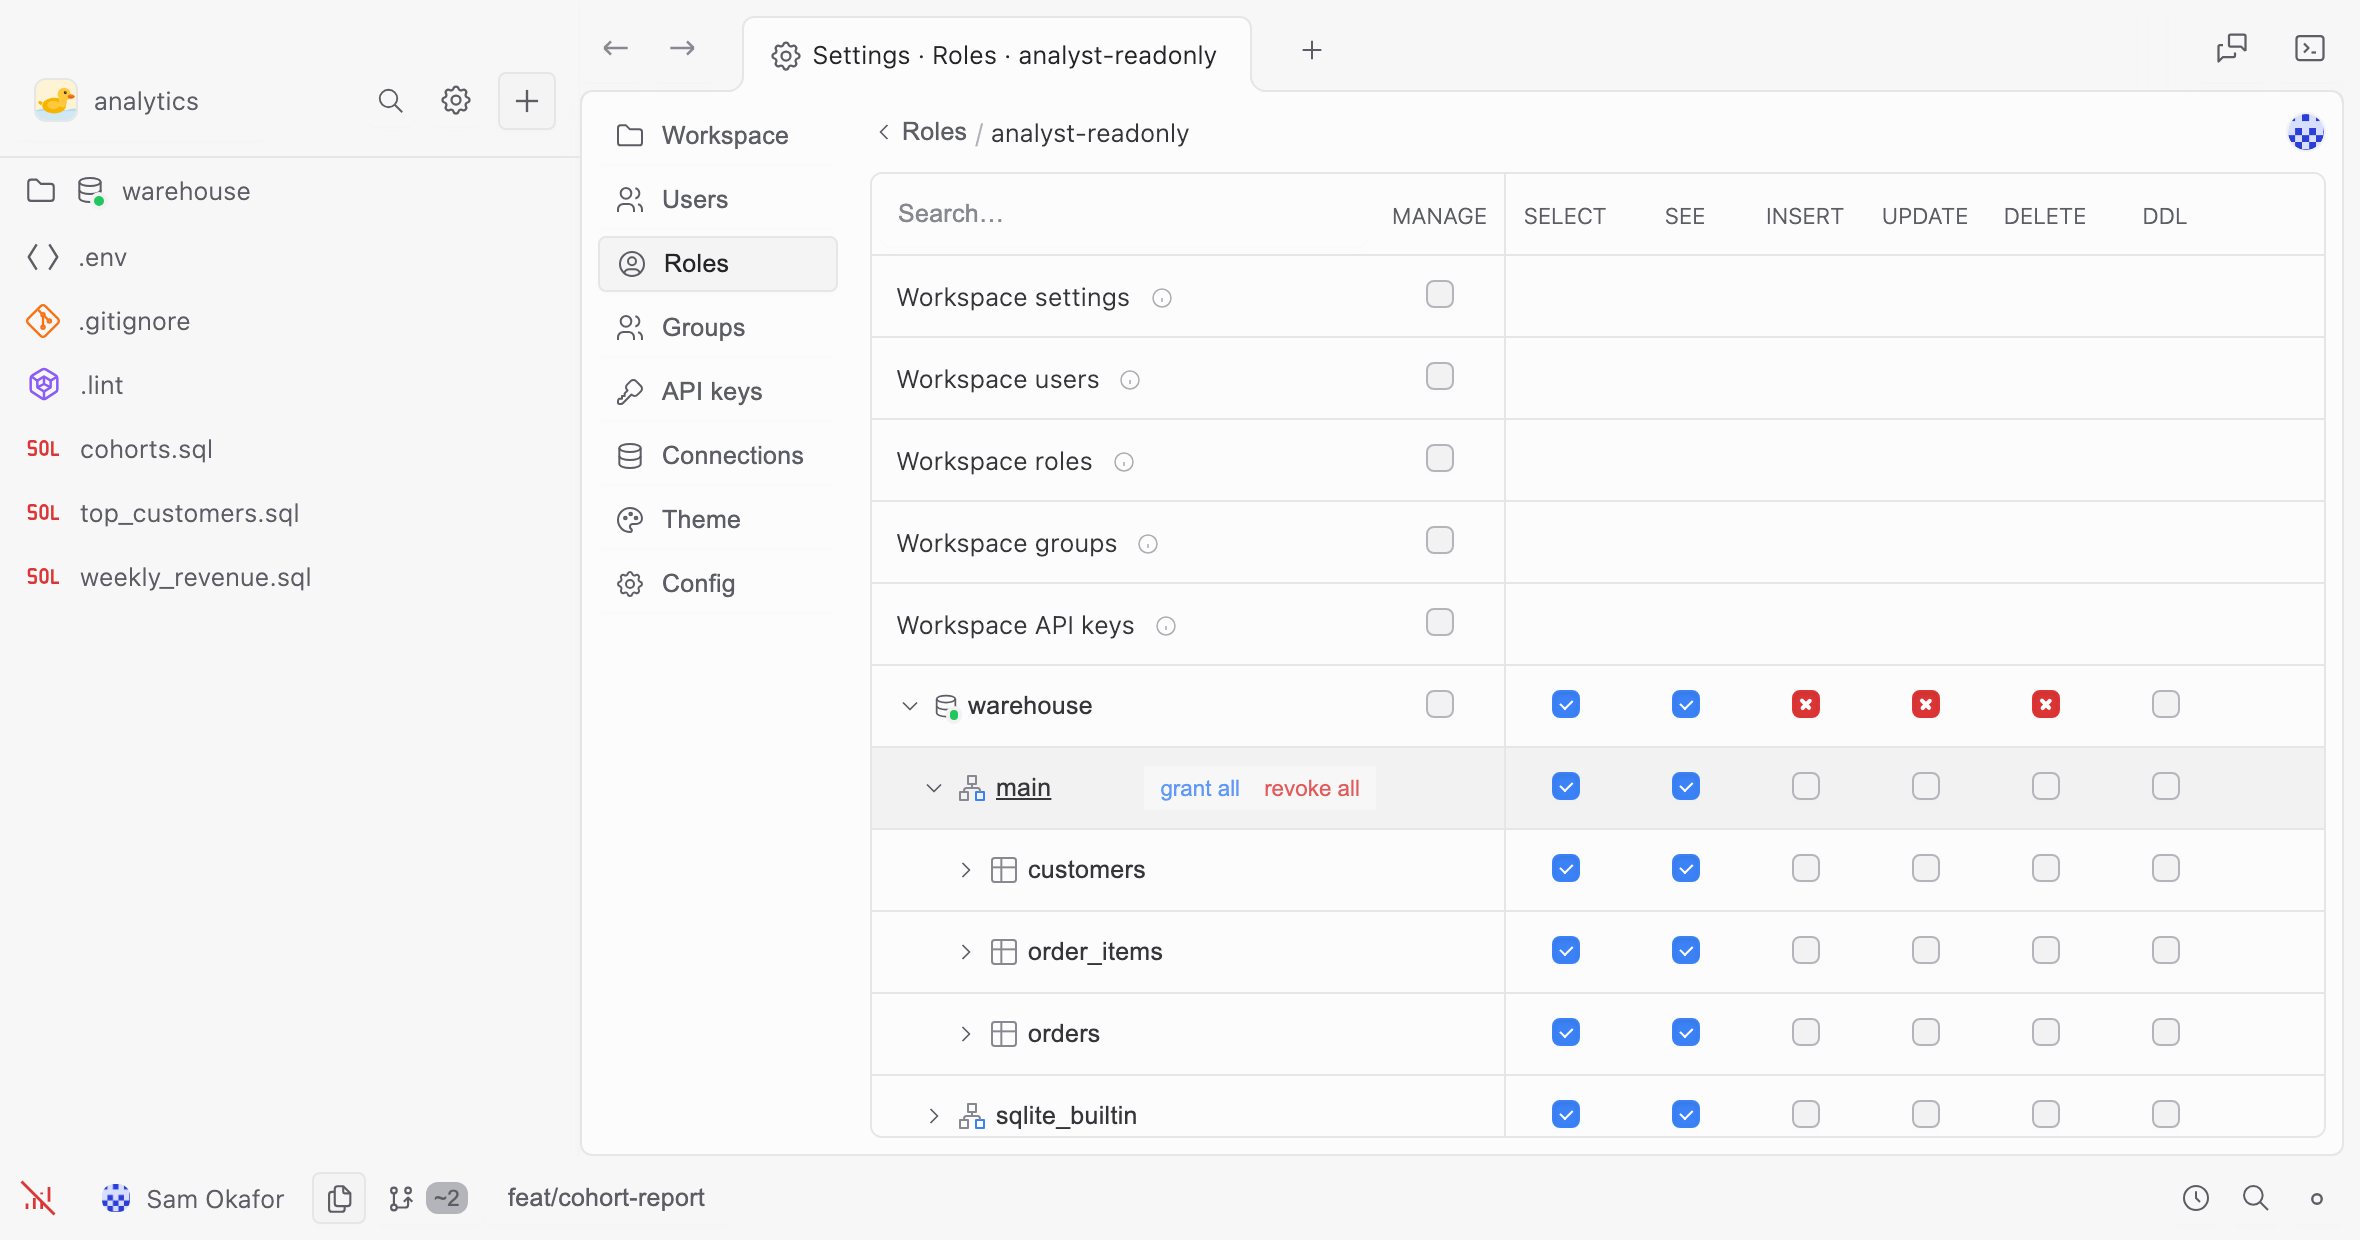The width and height of the screenshot is (2360, 1240).
Task: Open the API keys settings section
Action: [717, 391]
